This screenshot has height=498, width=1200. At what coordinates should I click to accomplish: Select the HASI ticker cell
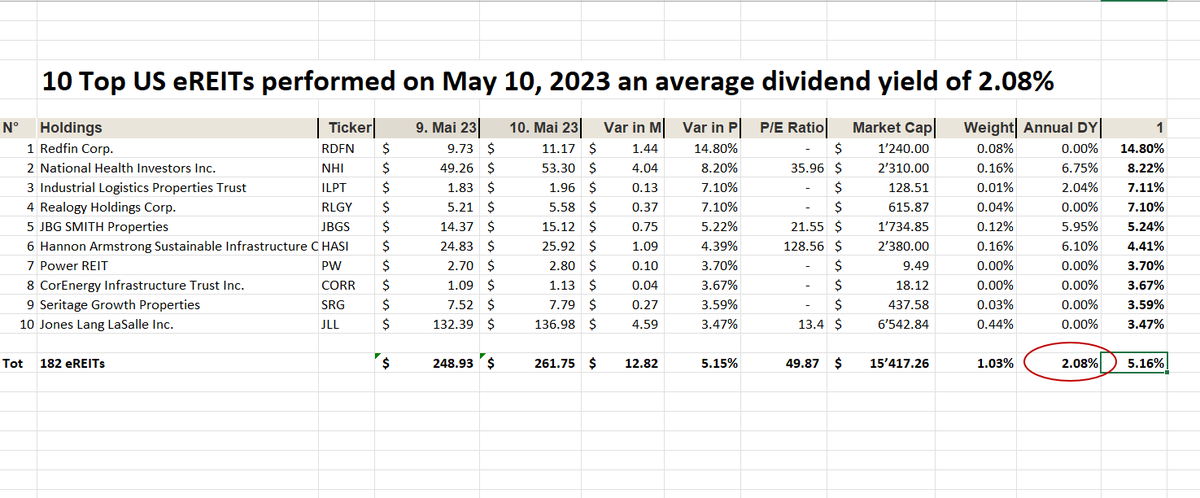click(345, 246)
